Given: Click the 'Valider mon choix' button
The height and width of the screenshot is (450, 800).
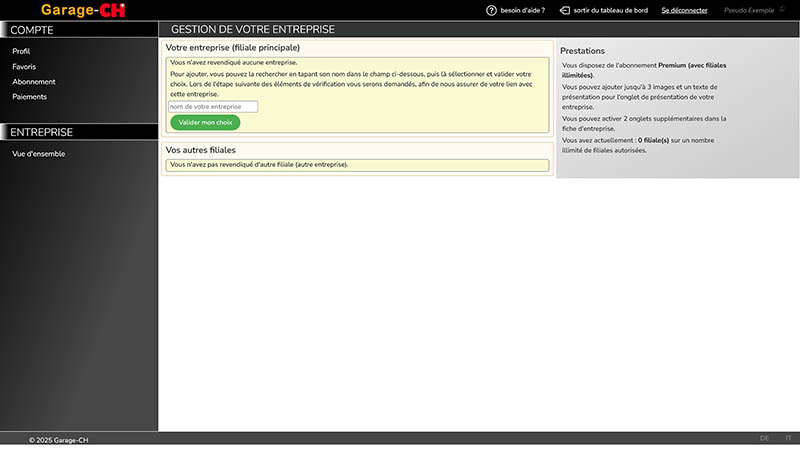Looking at the screenshot, I should (x=205, y=122).
